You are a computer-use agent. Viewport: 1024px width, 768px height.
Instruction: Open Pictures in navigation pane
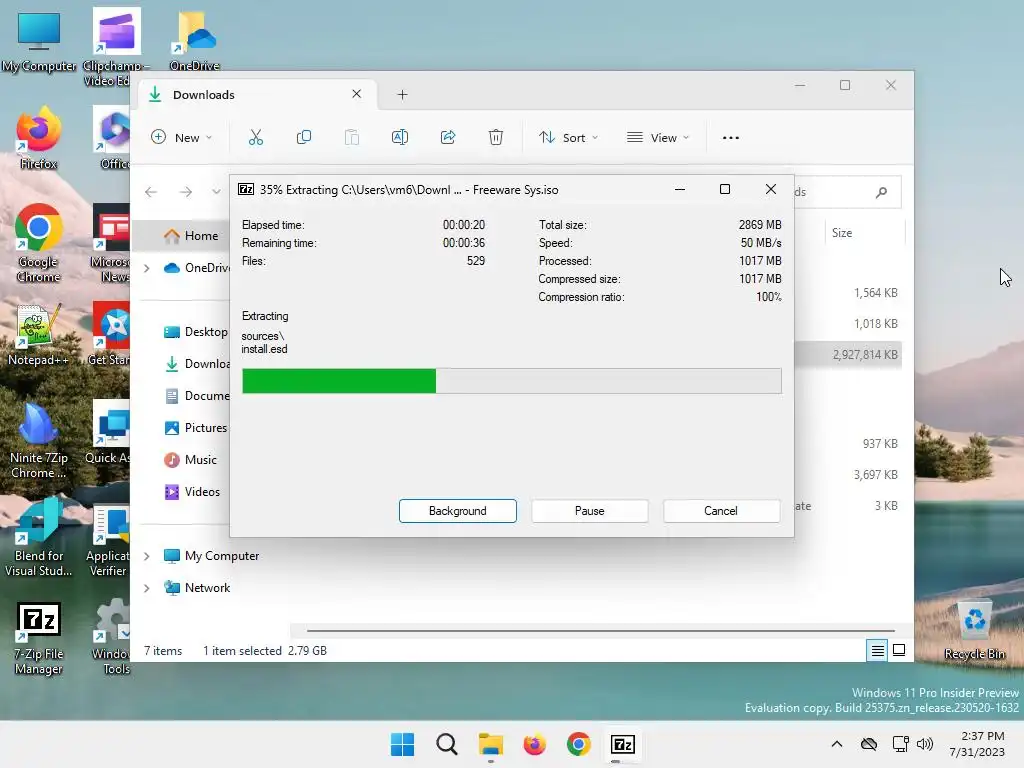tap(195, 428)
